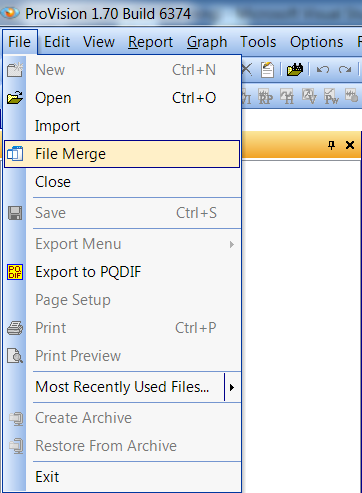Screen dimensions: 362x493
Task: Click the H graph toolbar icon
Action: tap(287, 97)
